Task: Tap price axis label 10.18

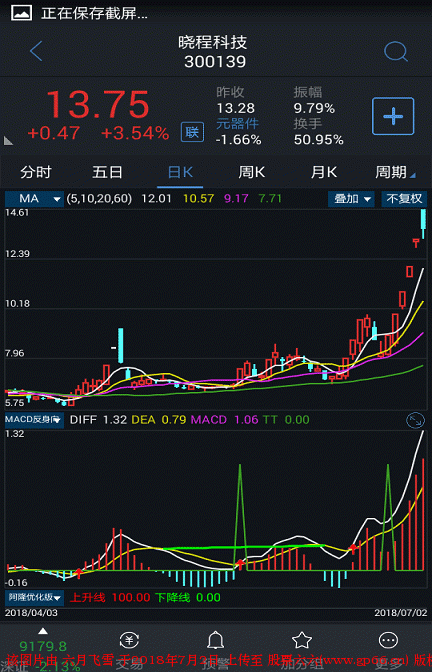Action: 18,303
